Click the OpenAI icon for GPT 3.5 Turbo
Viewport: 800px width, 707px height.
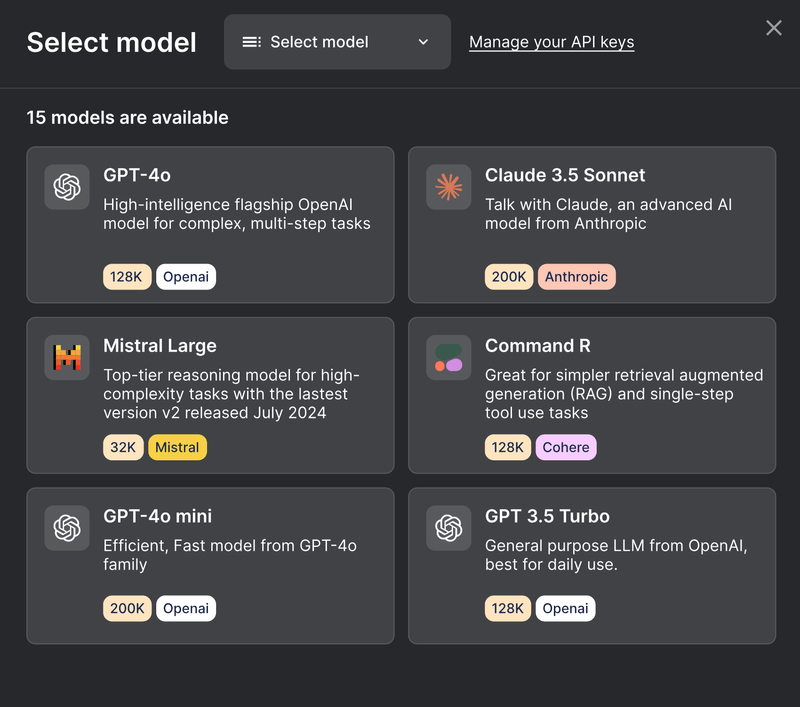[x=448, y=528]
